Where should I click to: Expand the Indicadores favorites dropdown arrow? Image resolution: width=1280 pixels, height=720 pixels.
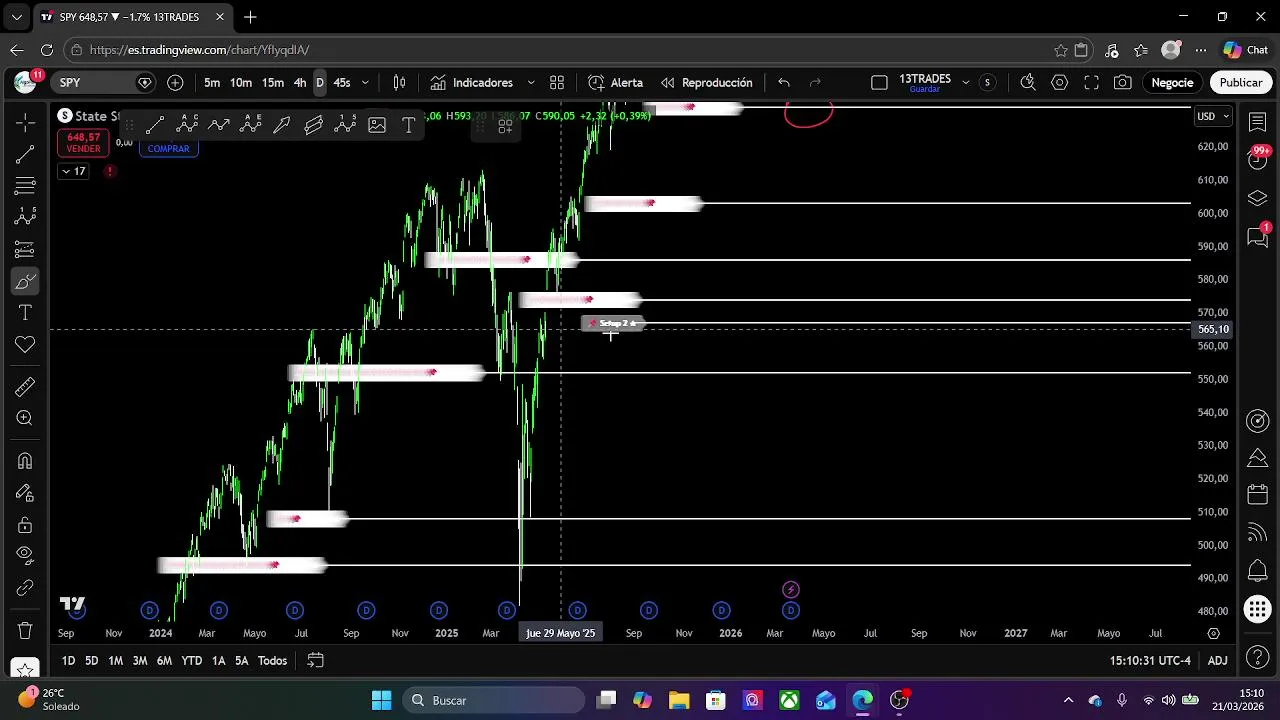531,83
